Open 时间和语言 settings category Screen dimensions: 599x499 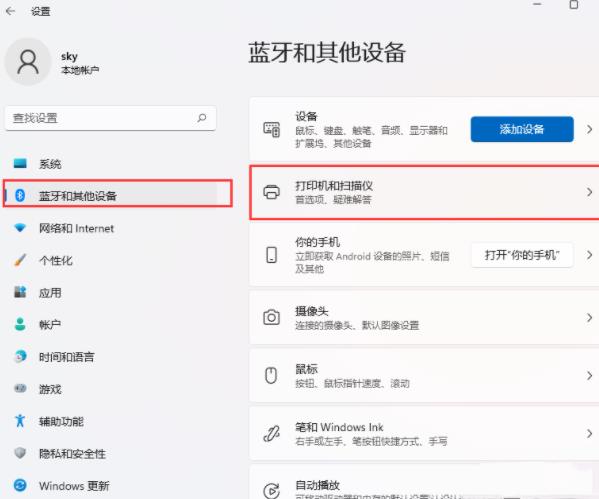[111, 356]
